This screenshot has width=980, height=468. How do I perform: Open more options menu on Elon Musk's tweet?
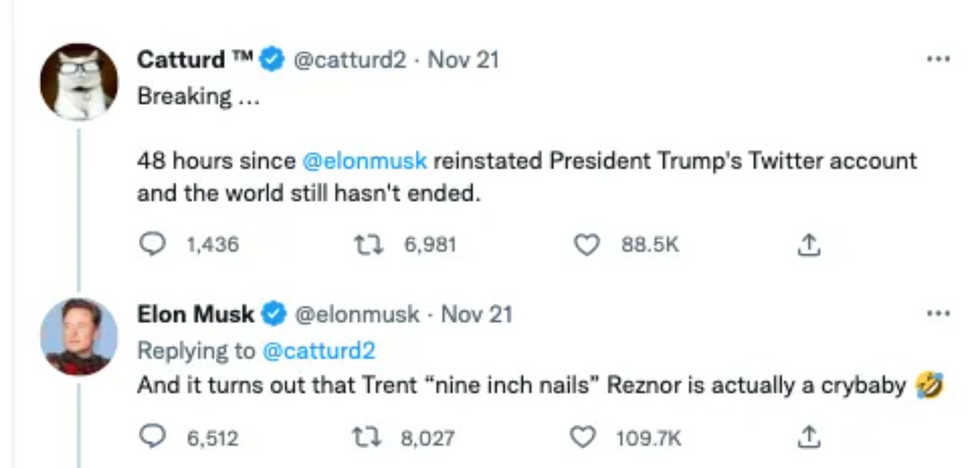tap(937, 313)
